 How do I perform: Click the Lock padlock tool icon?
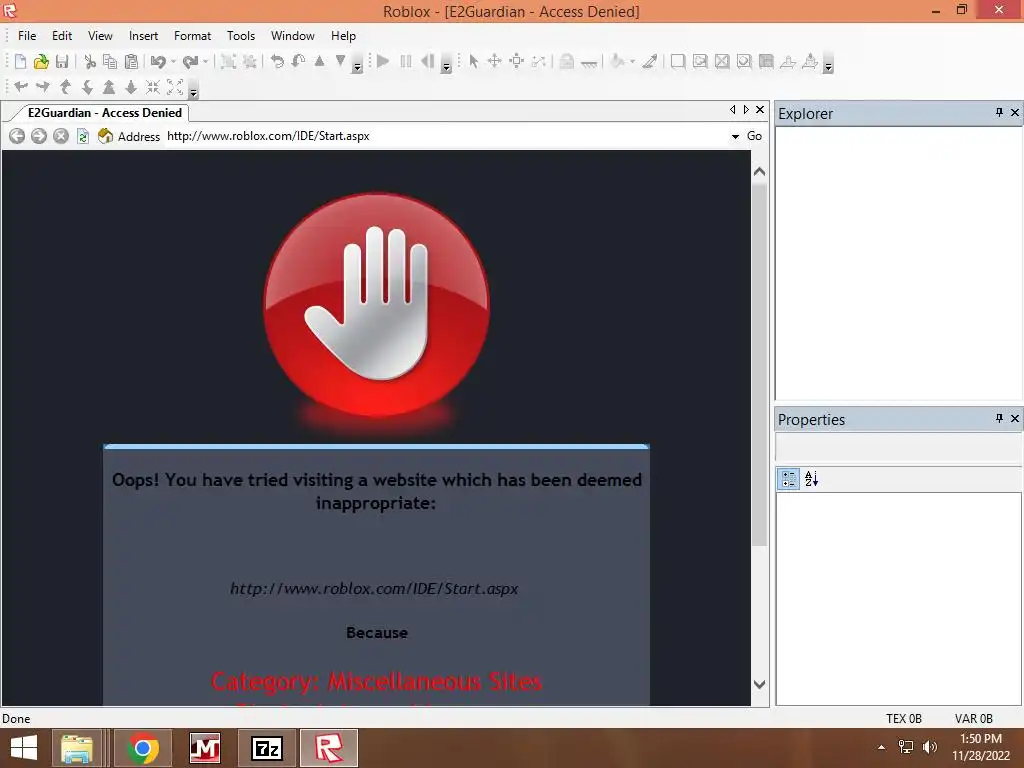(x=566, y=61)
